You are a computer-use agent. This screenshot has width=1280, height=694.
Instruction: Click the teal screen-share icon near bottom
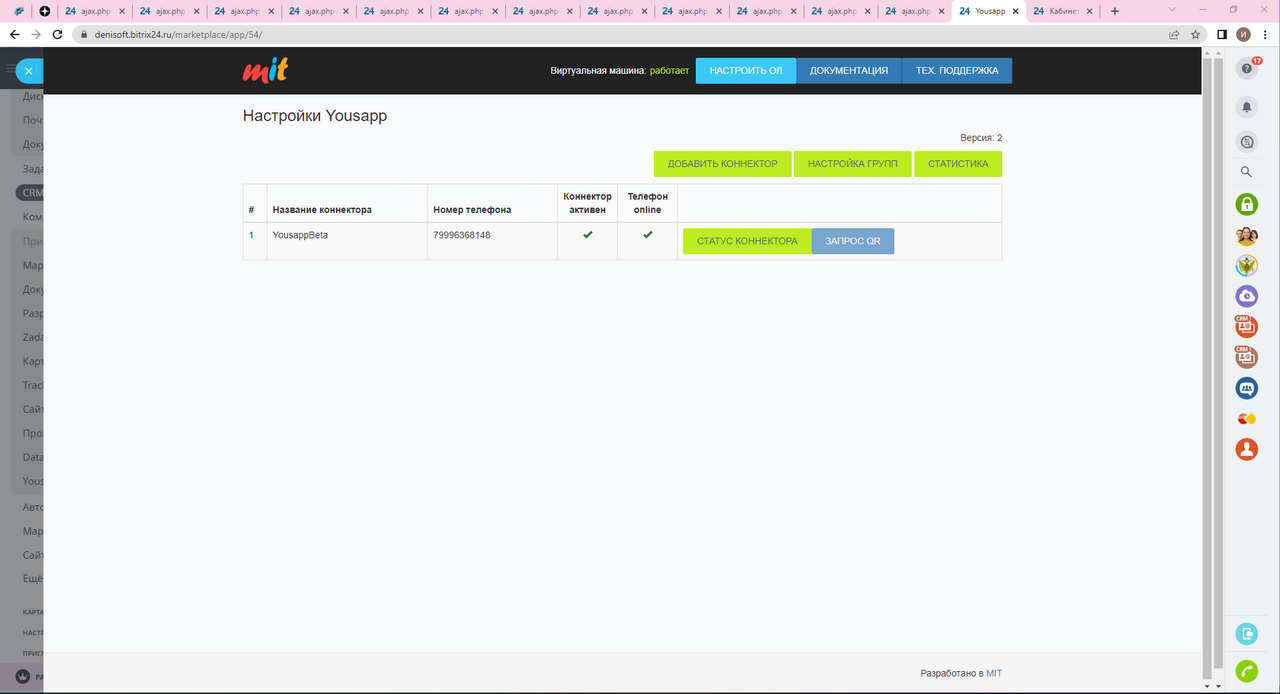point(1247,633)
